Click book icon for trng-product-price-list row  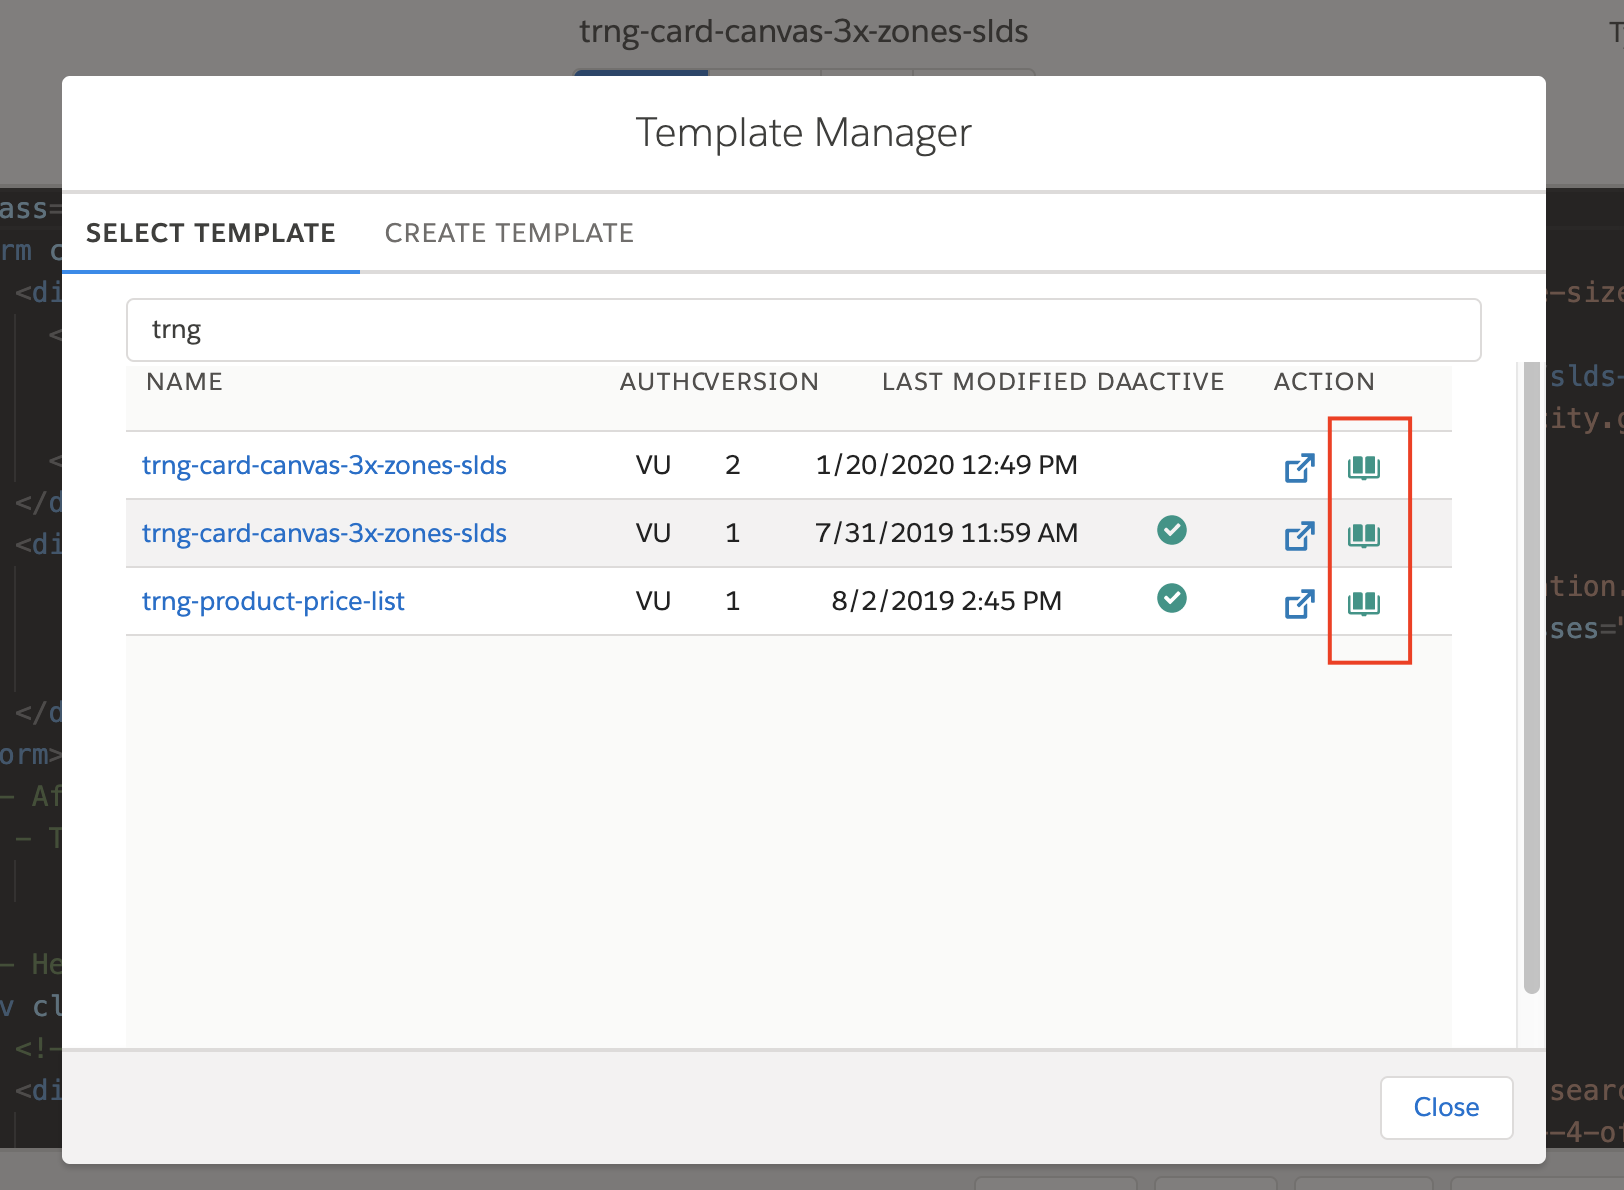tap(1364, 603)
